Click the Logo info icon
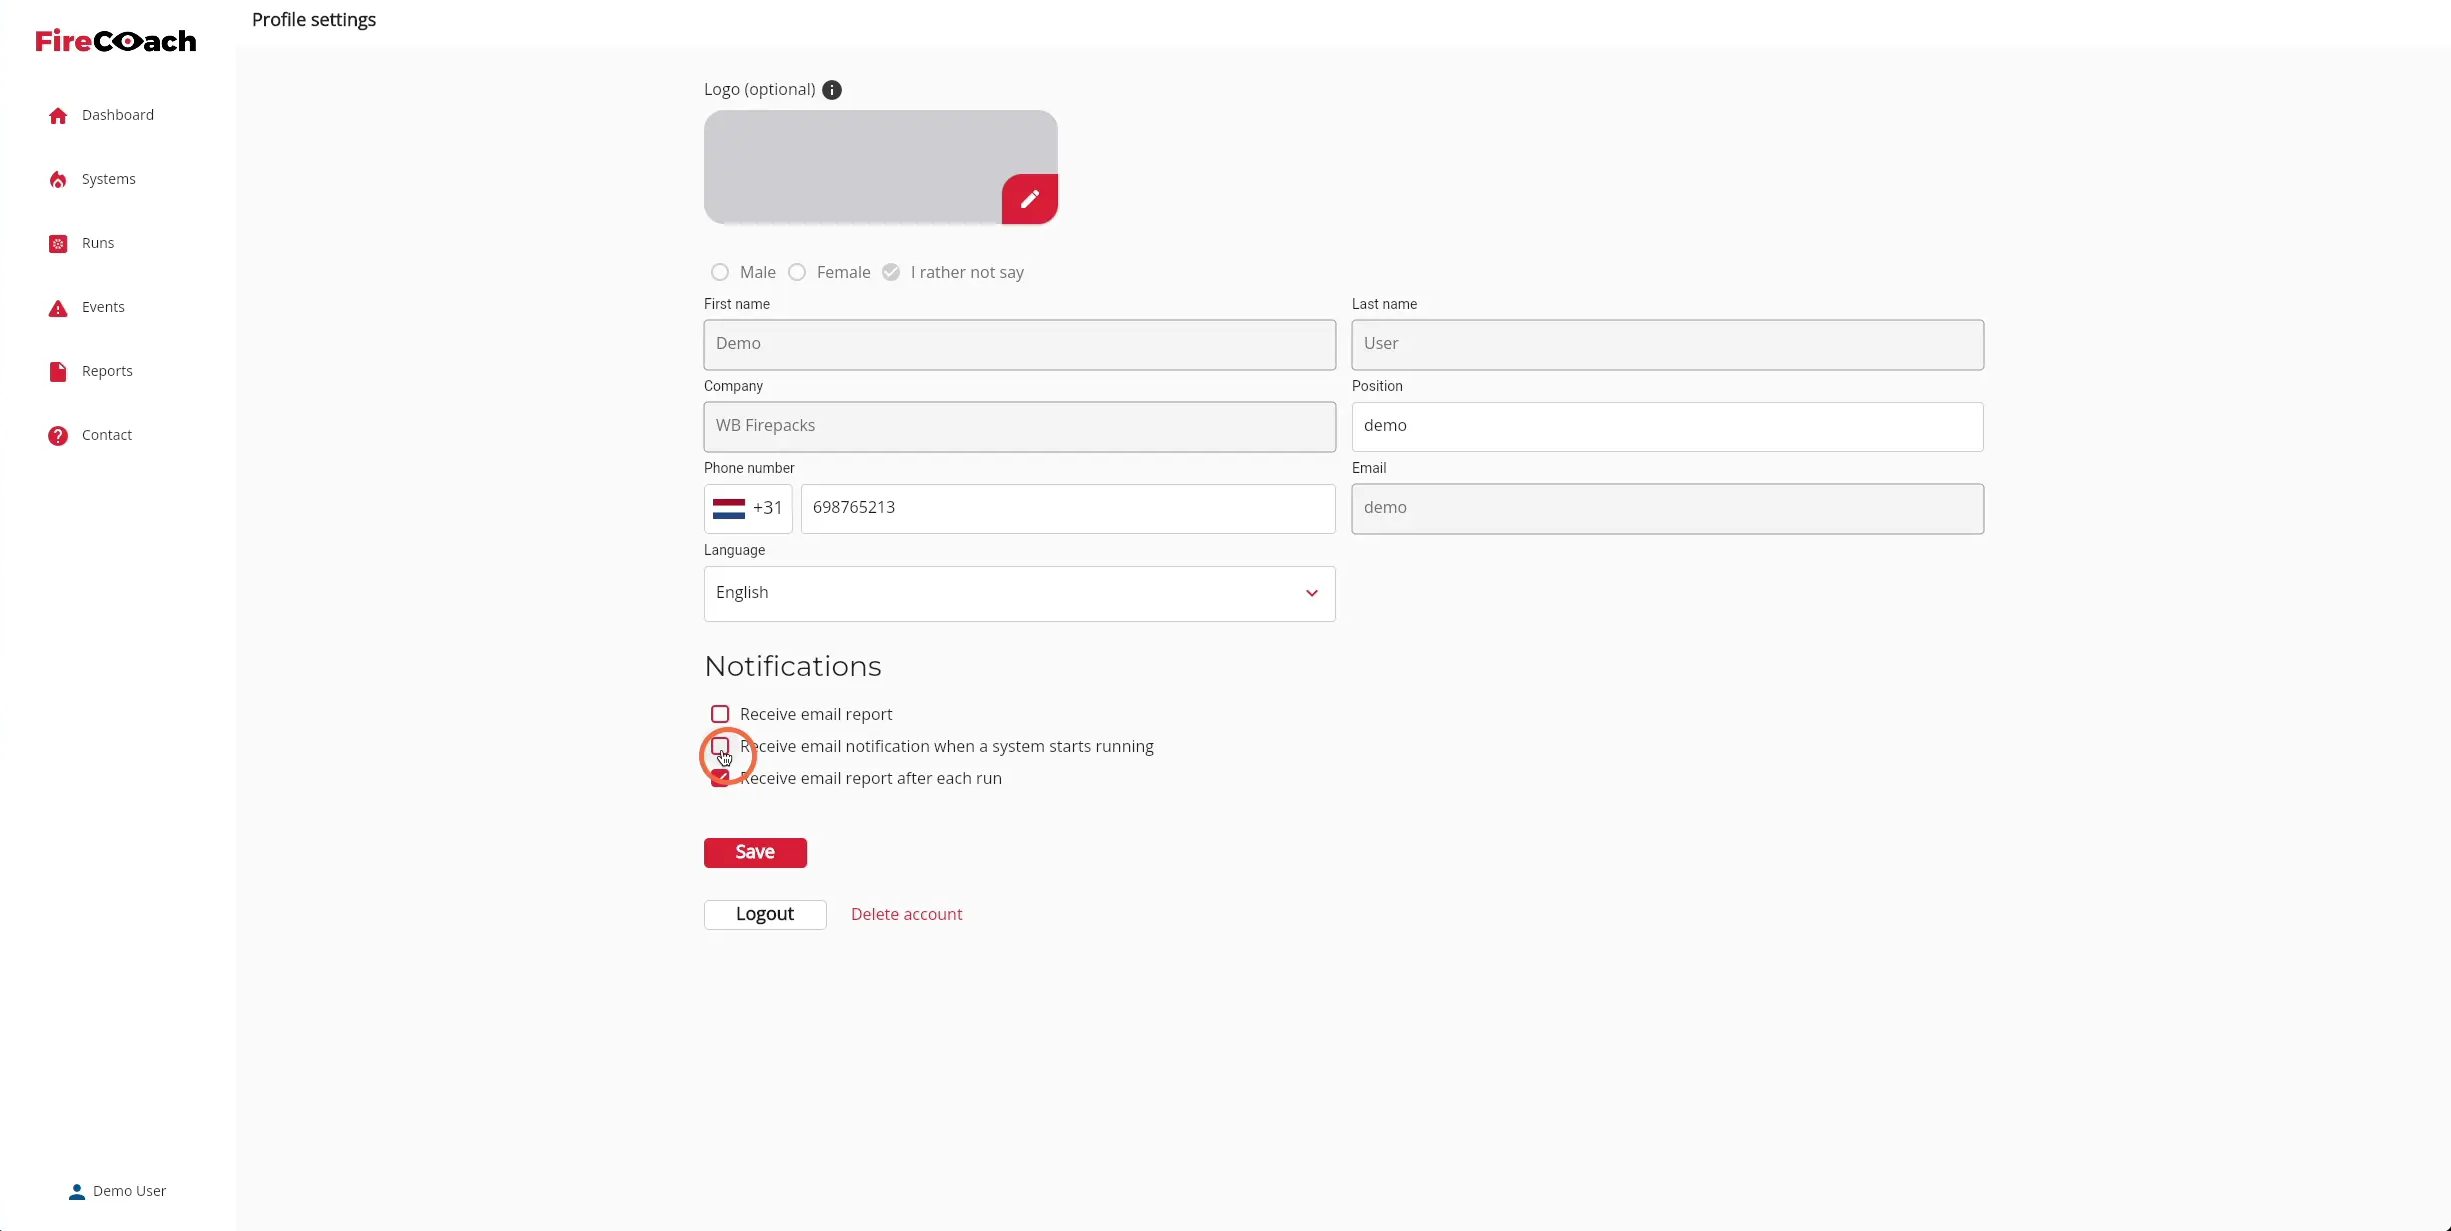 [832, 90]
